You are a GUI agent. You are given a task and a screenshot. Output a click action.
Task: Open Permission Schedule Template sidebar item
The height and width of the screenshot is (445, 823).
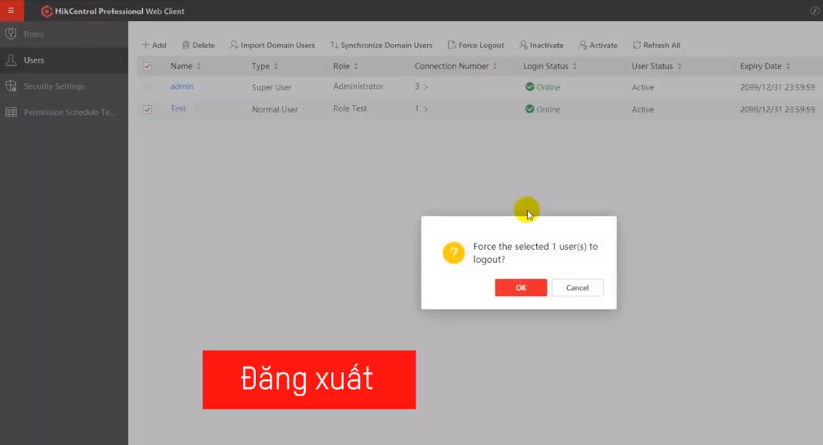pos(64,112)
